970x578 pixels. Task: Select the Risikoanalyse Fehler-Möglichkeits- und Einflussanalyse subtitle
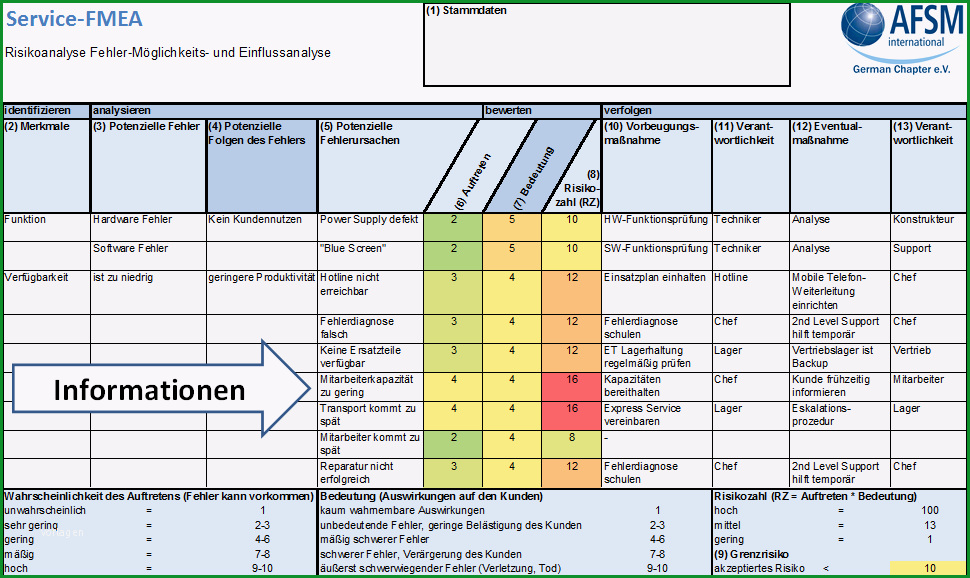(168, 53)
